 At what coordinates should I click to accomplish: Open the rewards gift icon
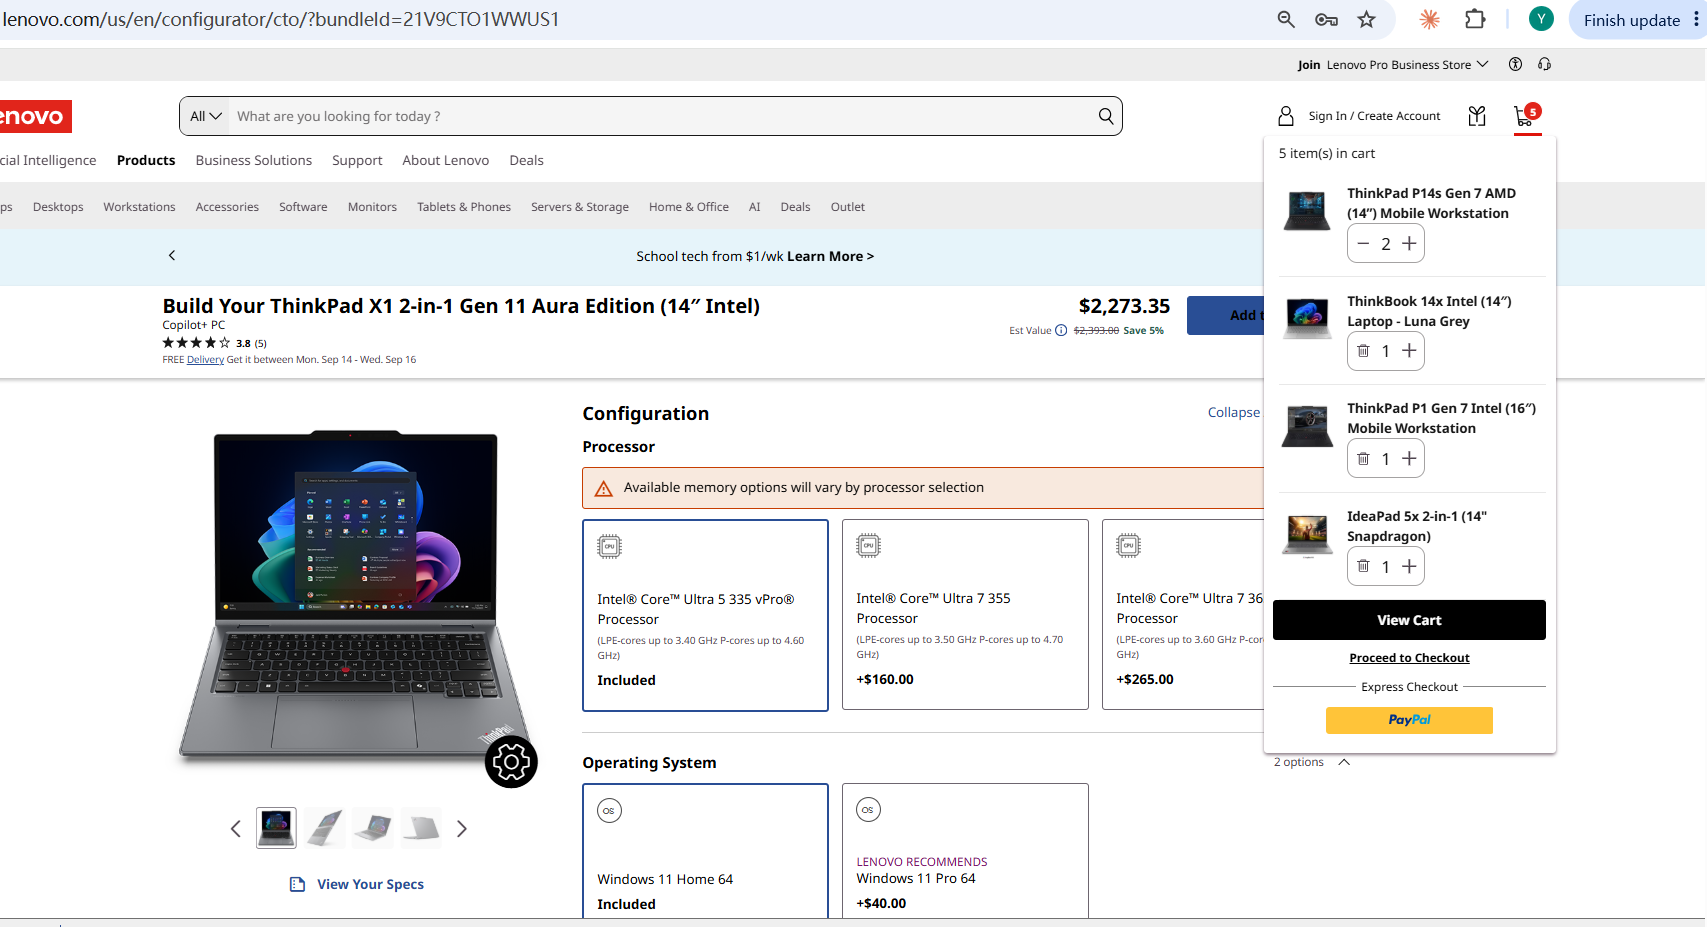[x=1477, y=116]
